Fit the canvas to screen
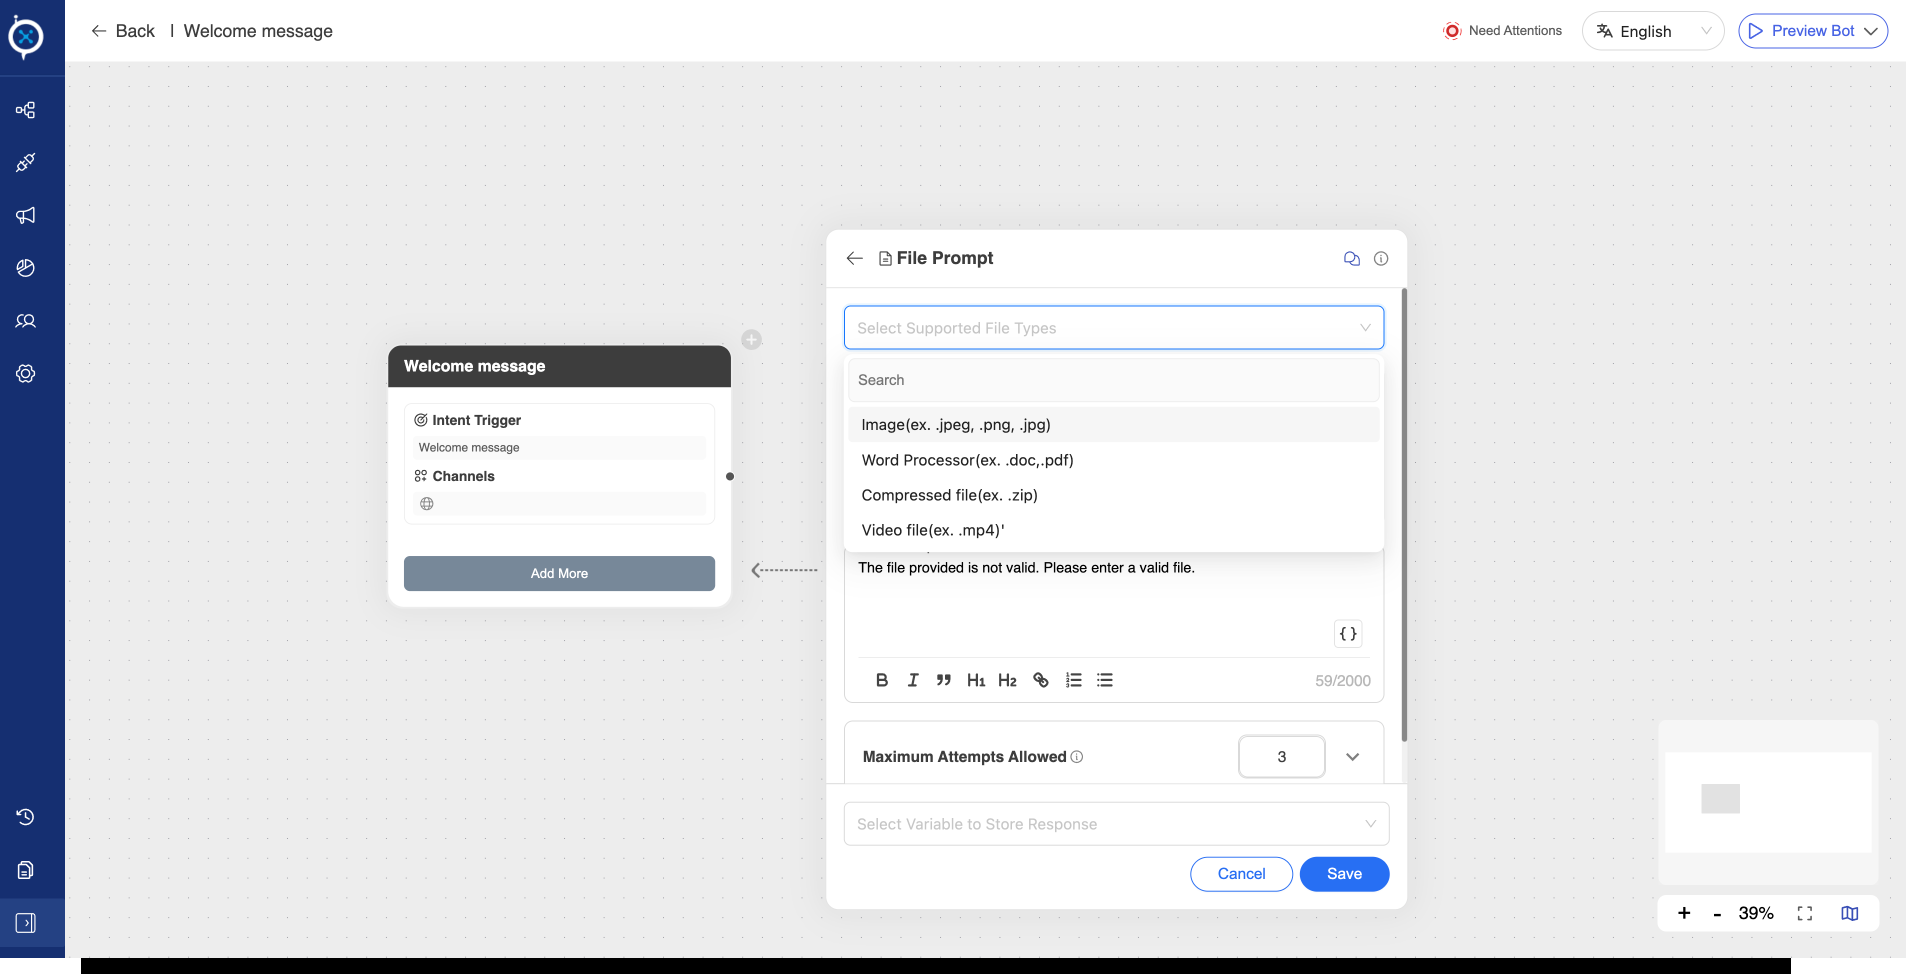 [x=1805, y=913]
